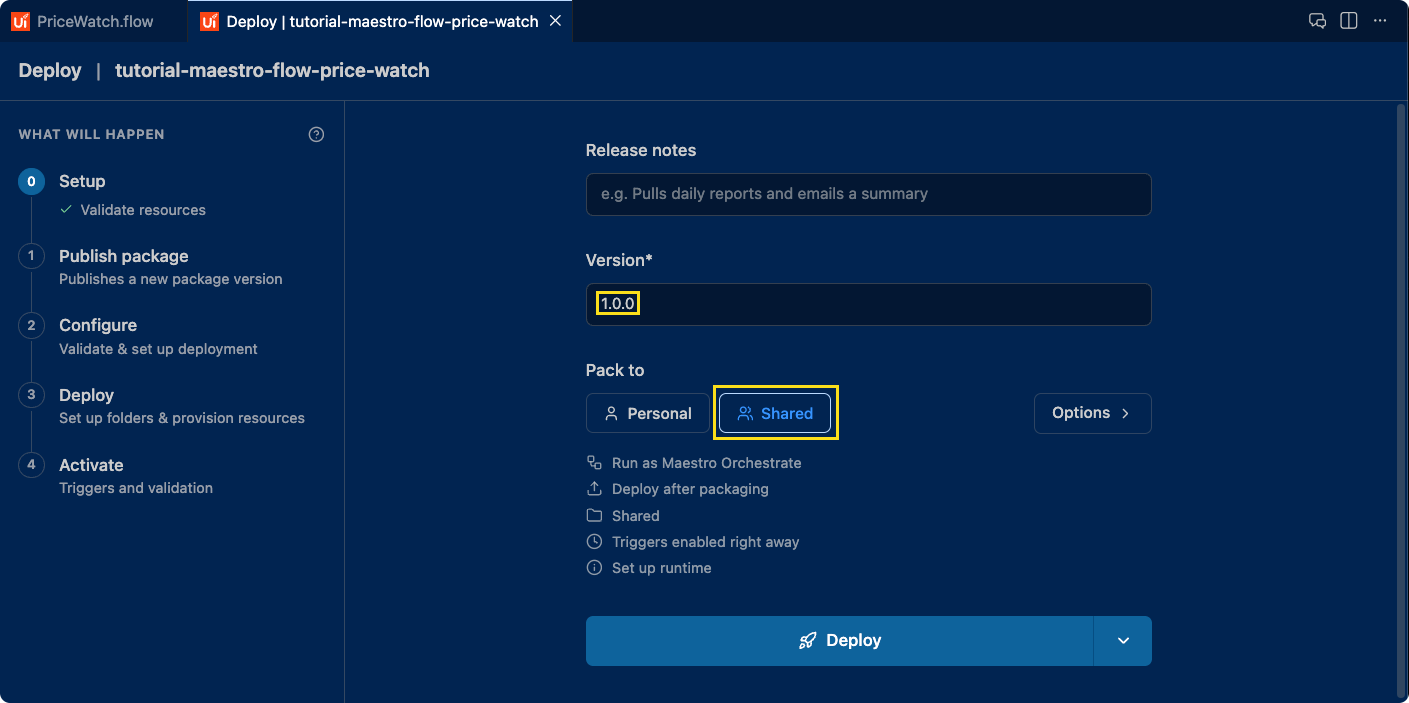The height and width of the screenshot is (703, 1409).
Task: Open the chat panel icon
Action: click(1318, 21)
